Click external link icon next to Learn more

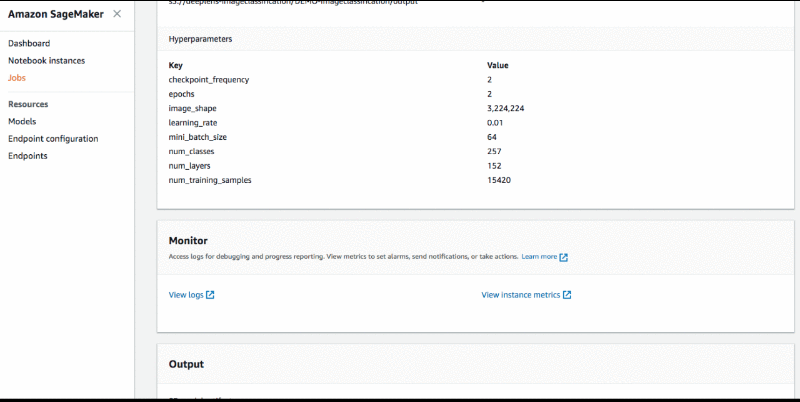click(x=564, y=257)
